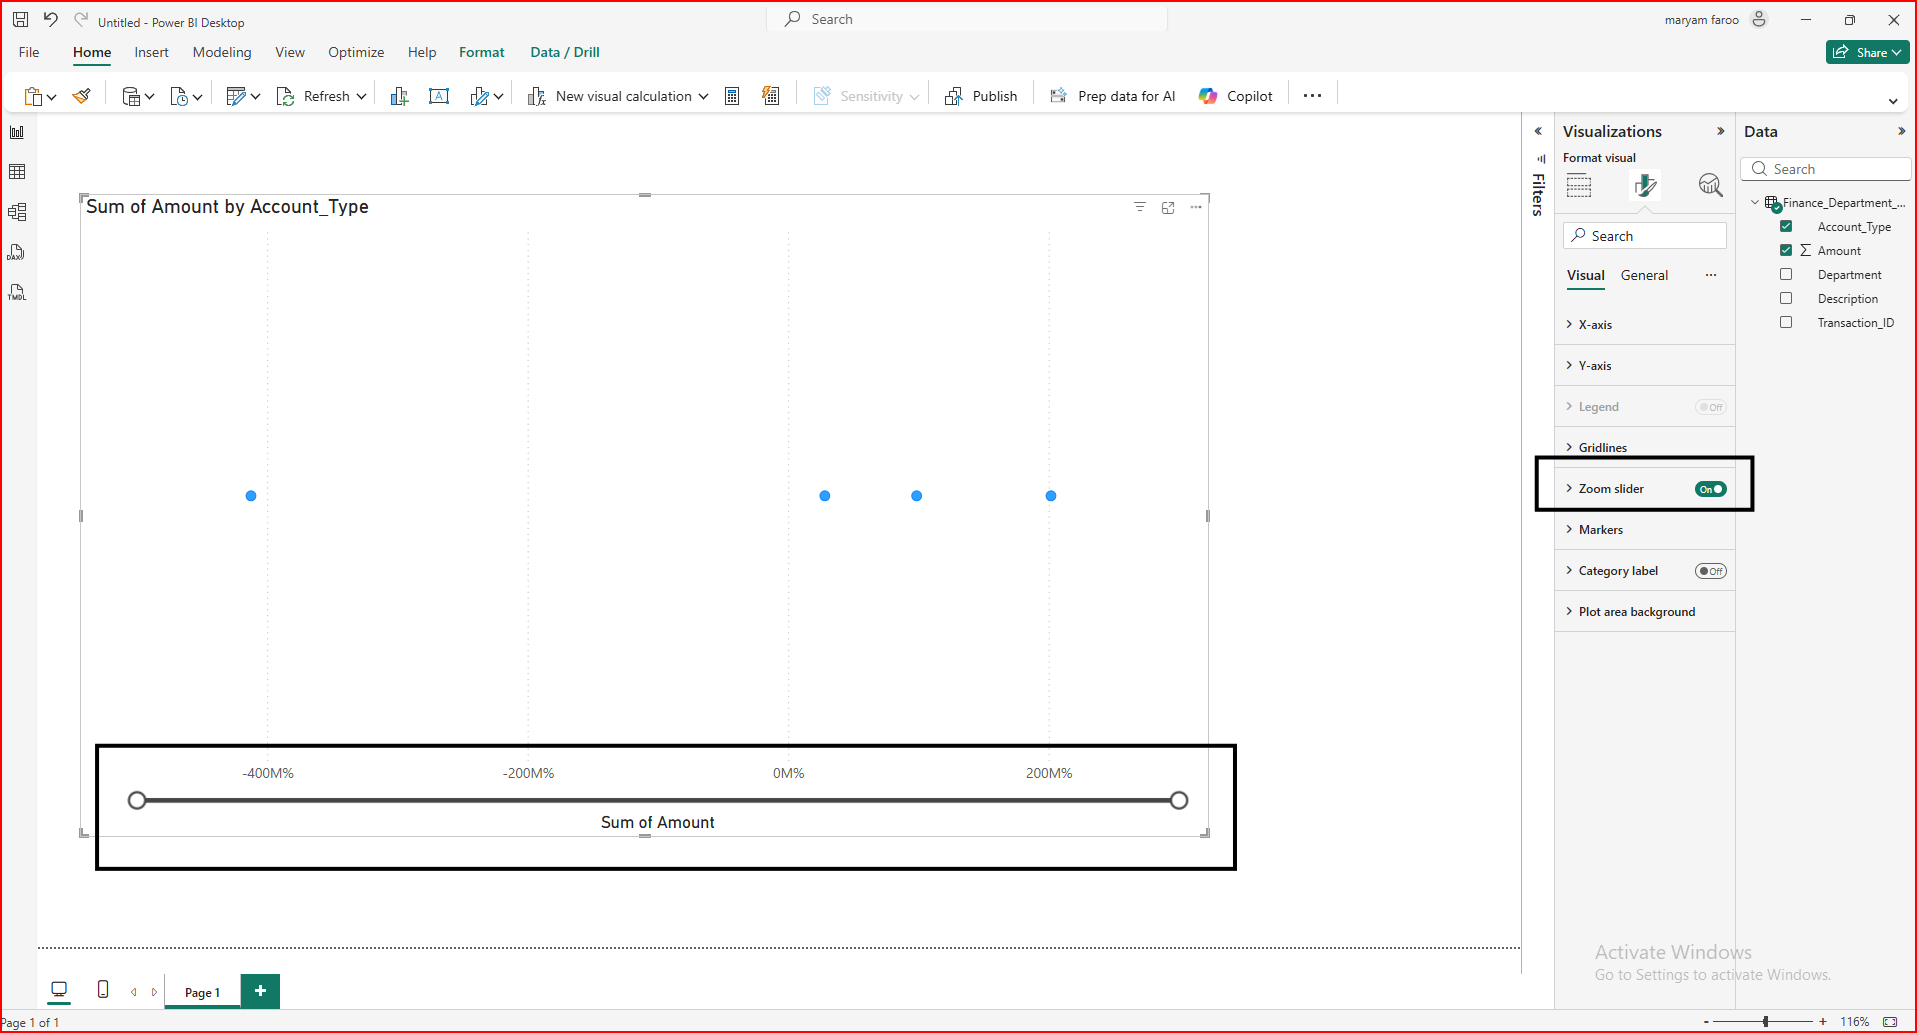This screenshot has height=1033, width=1917.
Task: Switch to General format tab
Action: click(1644, 275)
